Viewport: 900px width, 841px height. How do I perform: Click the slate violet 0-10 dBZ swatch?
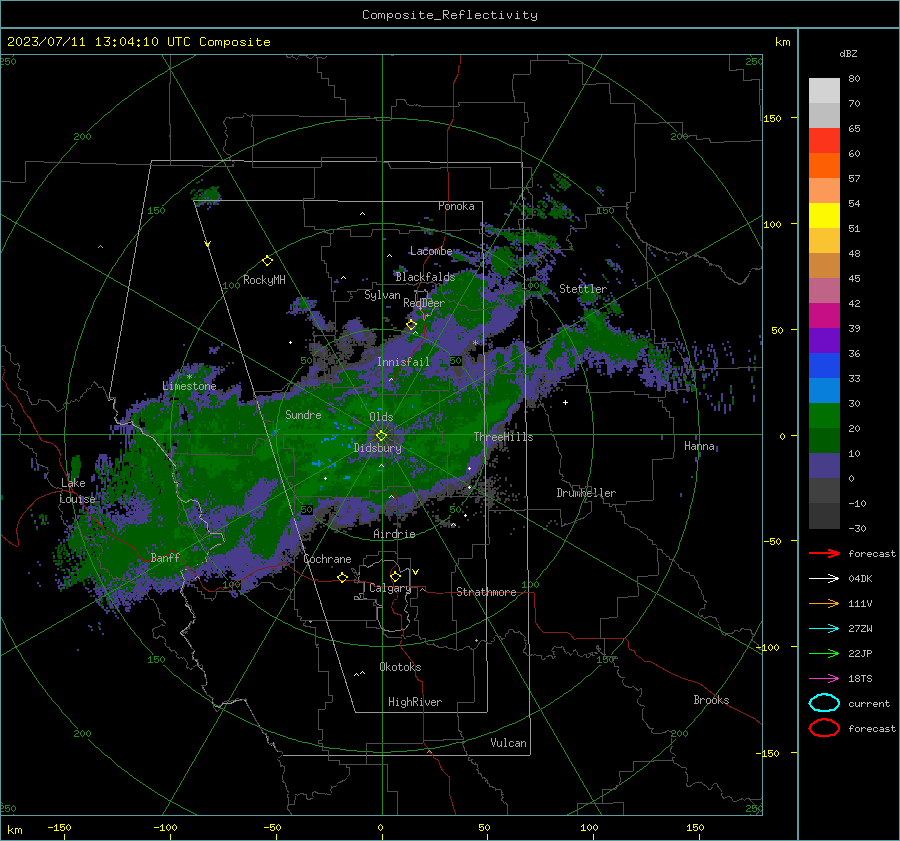click(x=824, y=466)
